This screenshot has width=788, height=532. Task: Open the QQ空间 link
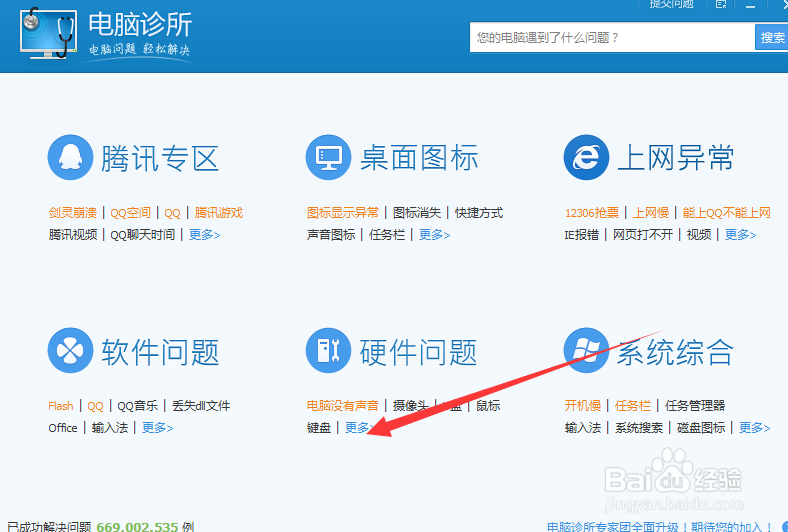(131, 213)
